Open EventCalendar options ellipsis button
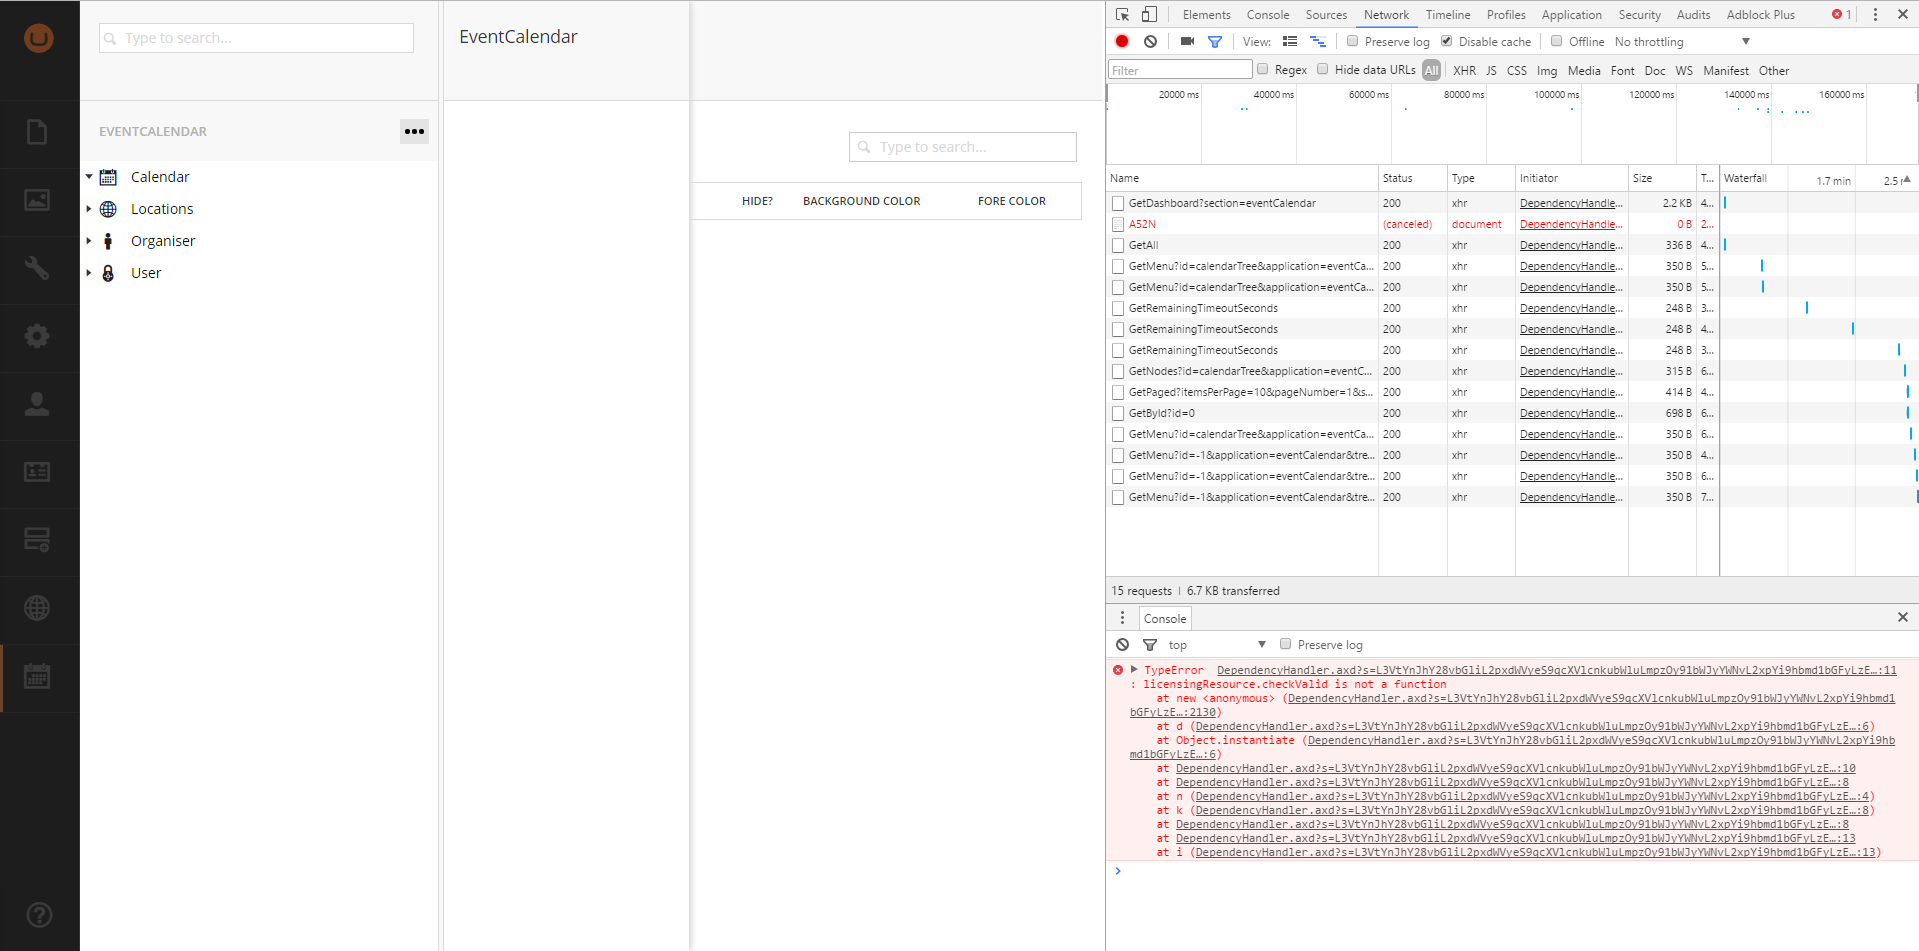 coord(414,131)
